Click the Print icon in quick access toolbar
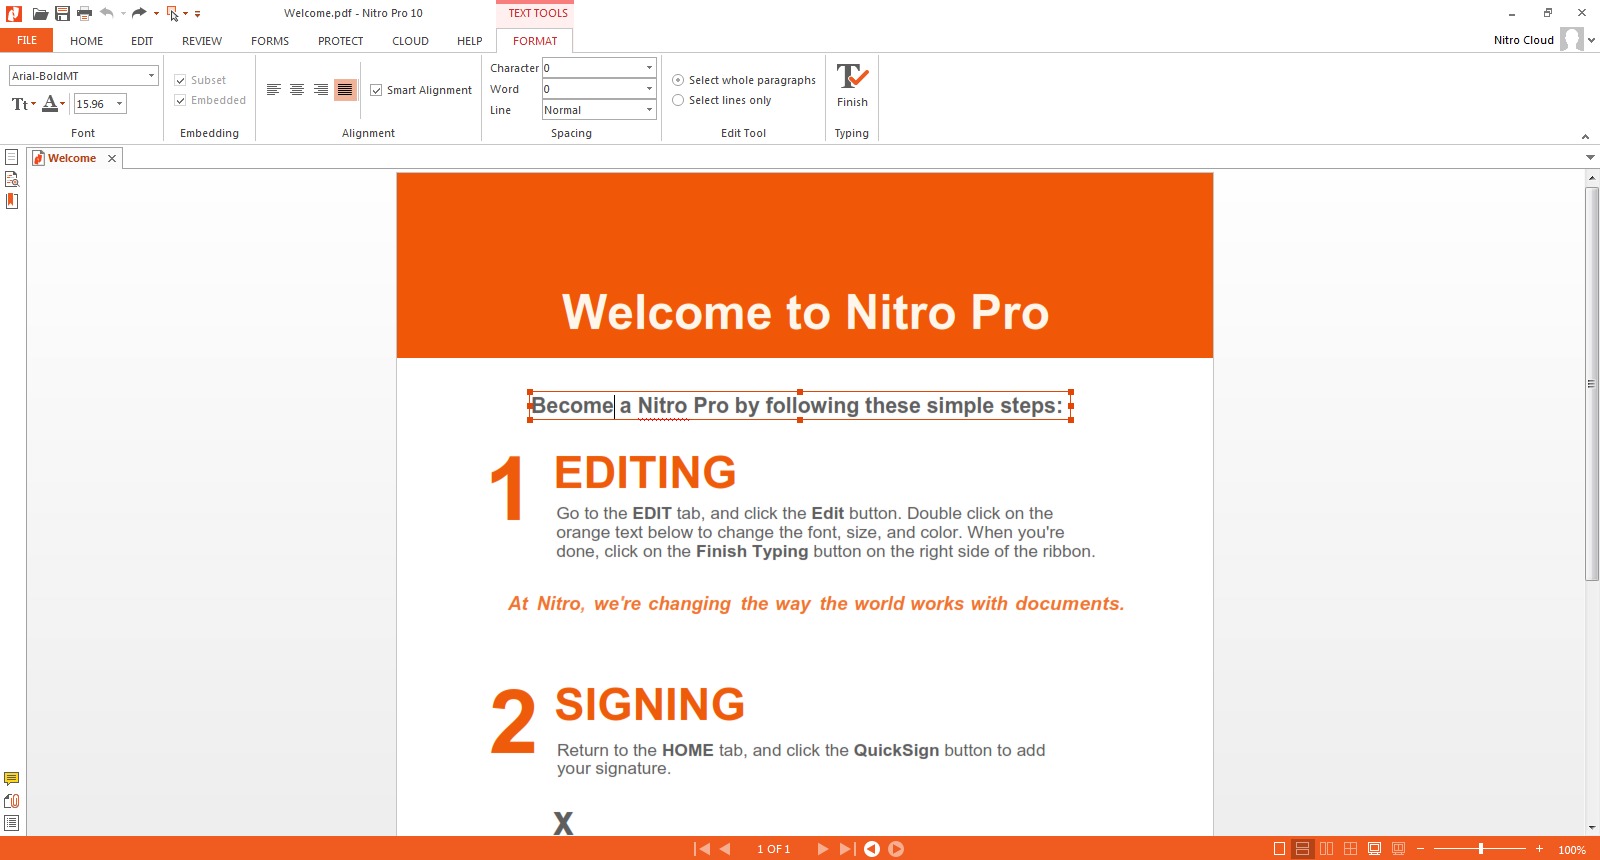 tap(84, 14)
